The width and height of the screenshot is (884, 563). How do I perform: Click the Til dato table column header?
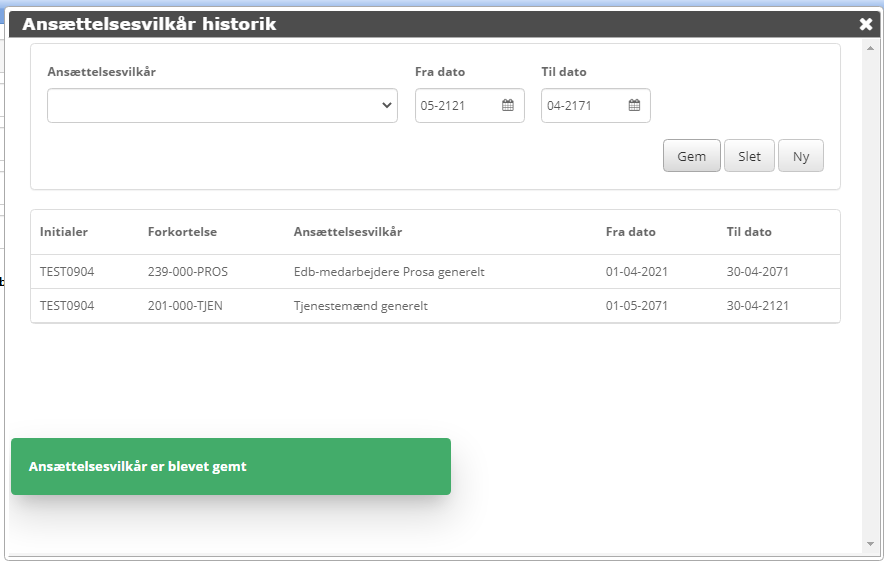tap(749, 232)
